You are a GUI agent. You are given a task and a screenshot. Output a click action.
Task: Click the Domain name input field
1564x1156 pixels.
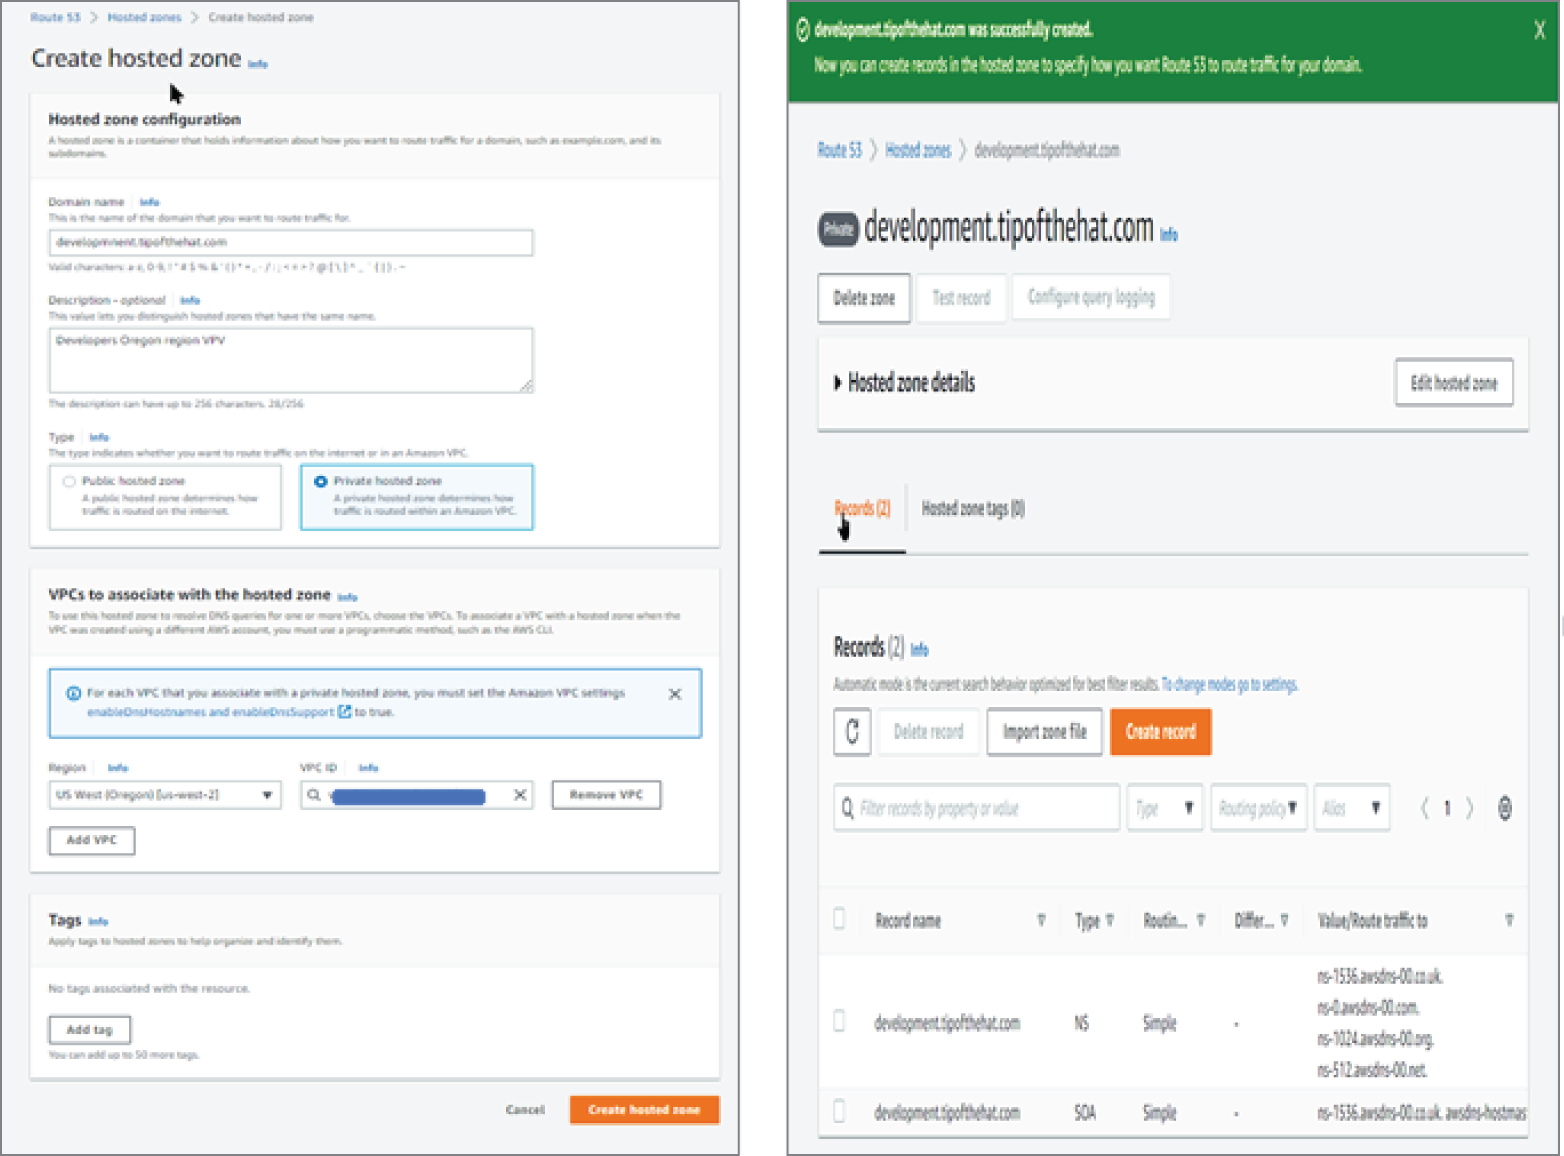290,242
